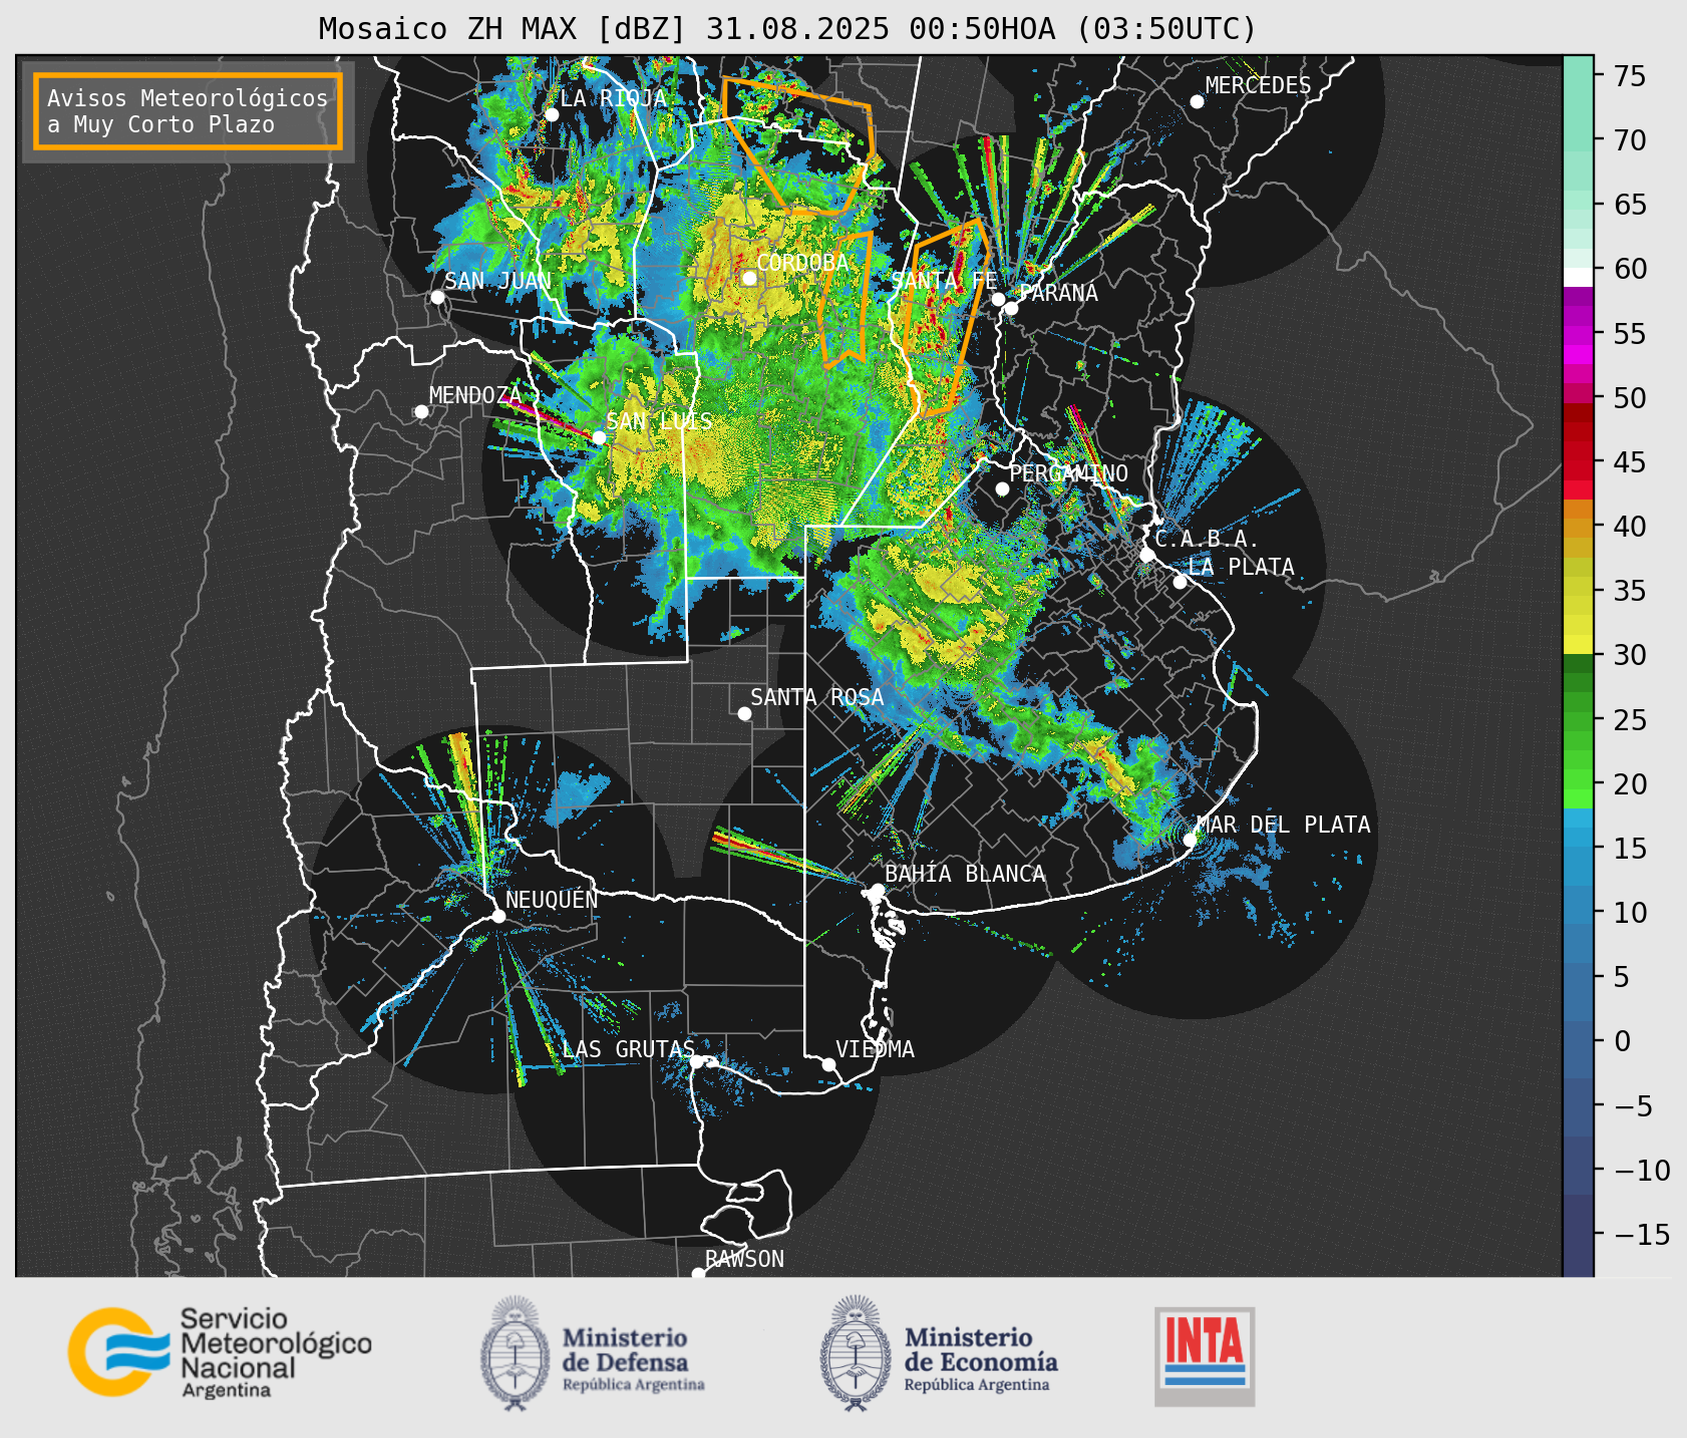Select the LAS GRUTAS city label
Viewport: 1687px width, 1438px height.
[x=628, y=1049]
